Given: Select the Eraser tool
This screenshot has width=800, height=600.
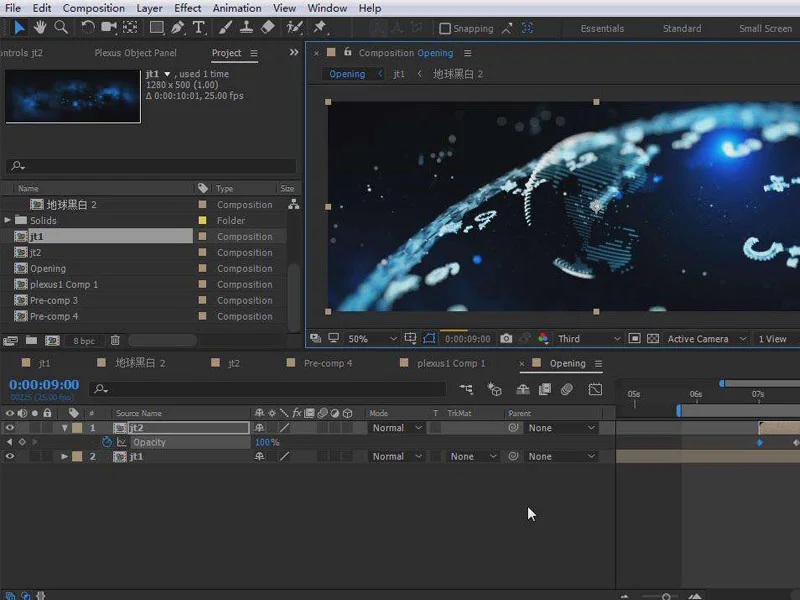Looking at the screenshot, I should point(268,27).
